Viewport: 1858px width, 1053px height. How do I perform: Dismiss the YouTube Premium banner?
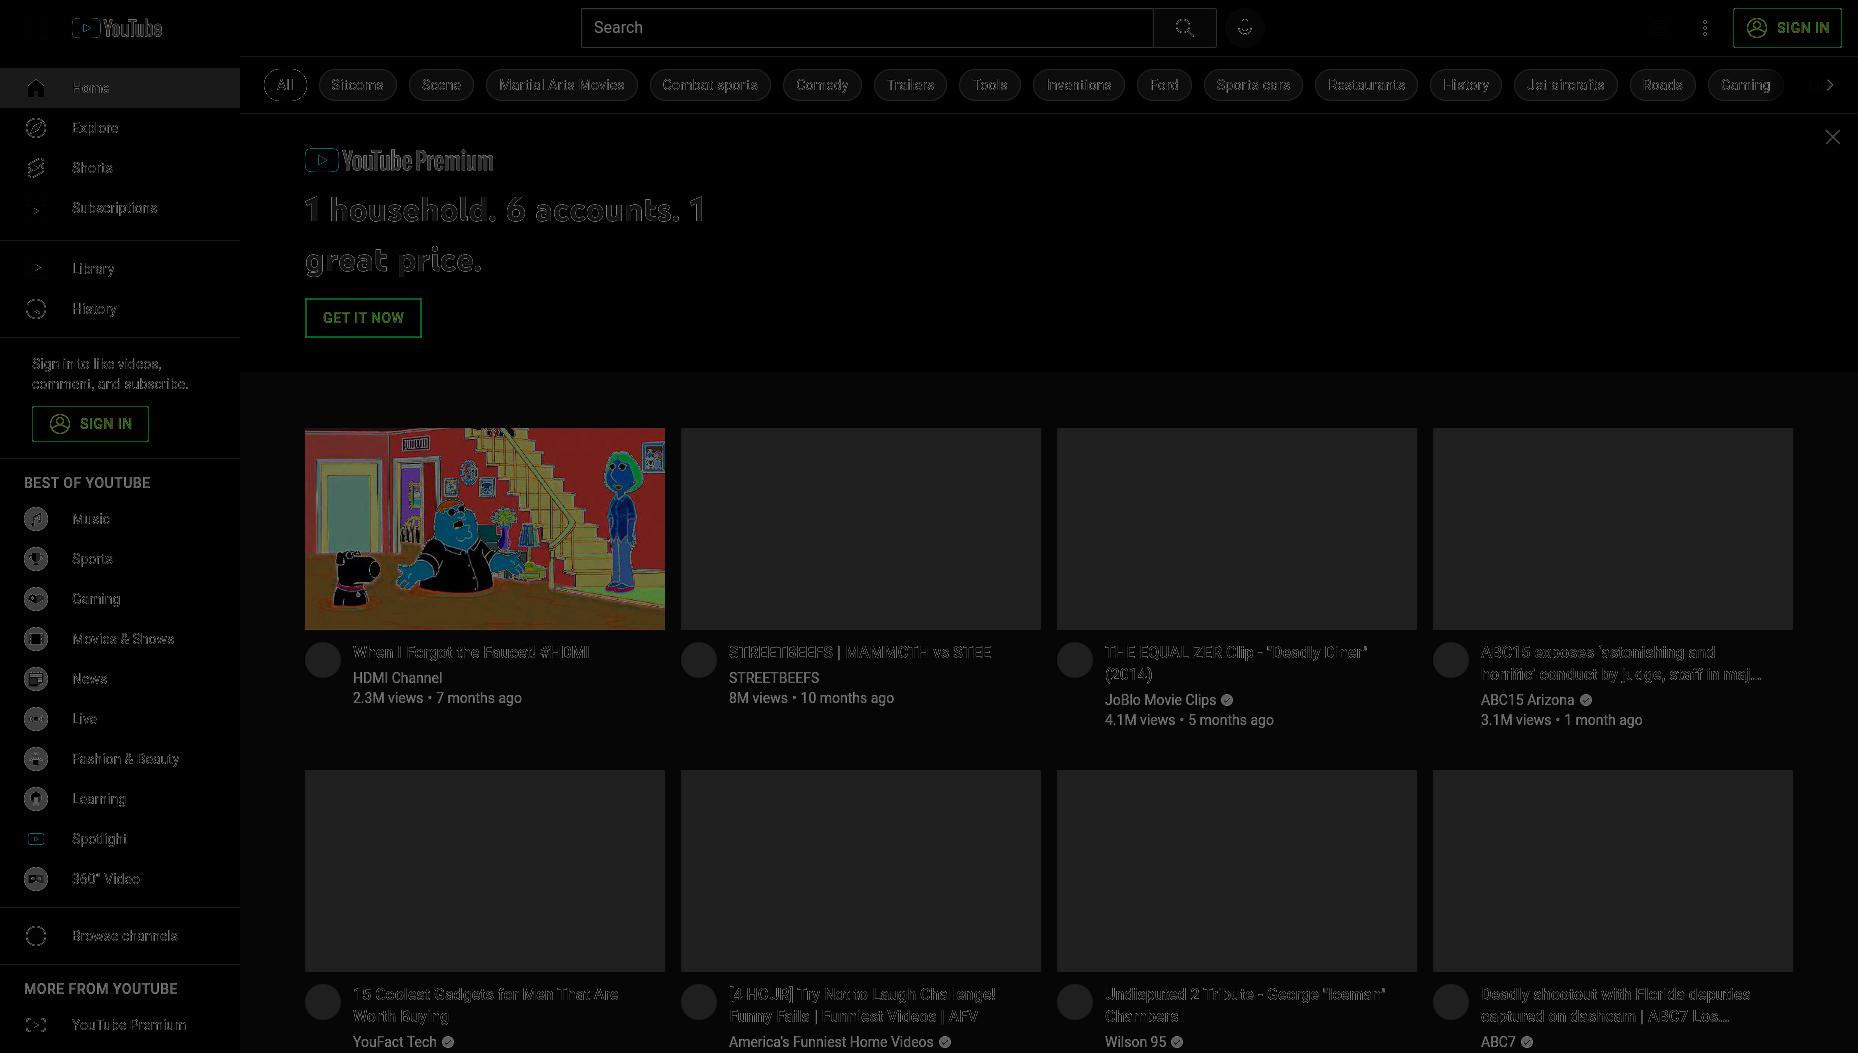tap(1832, 137)
